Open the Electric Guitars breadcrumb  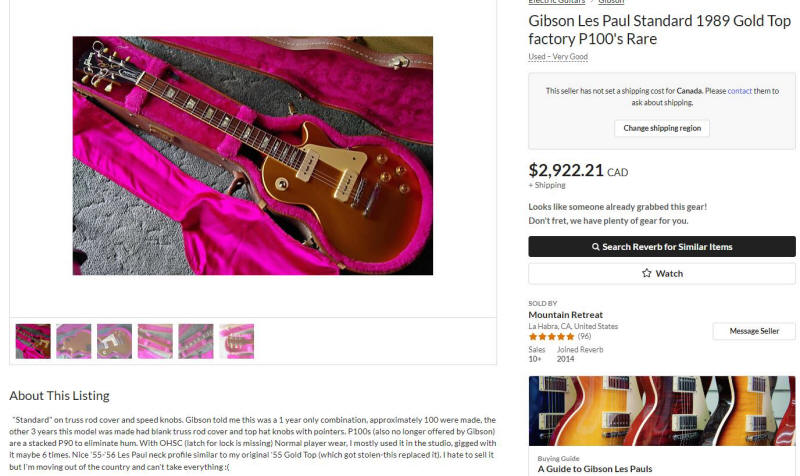click(556, 2)
